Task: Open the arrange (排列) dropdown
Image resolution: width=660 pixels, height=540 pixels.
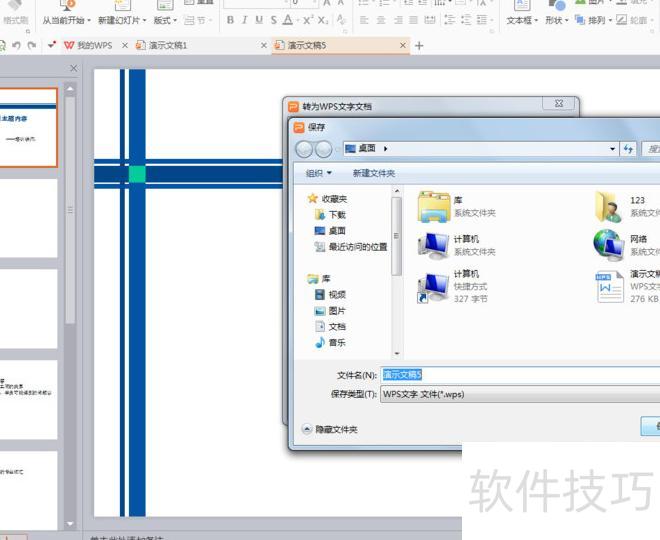Action: 593,20
